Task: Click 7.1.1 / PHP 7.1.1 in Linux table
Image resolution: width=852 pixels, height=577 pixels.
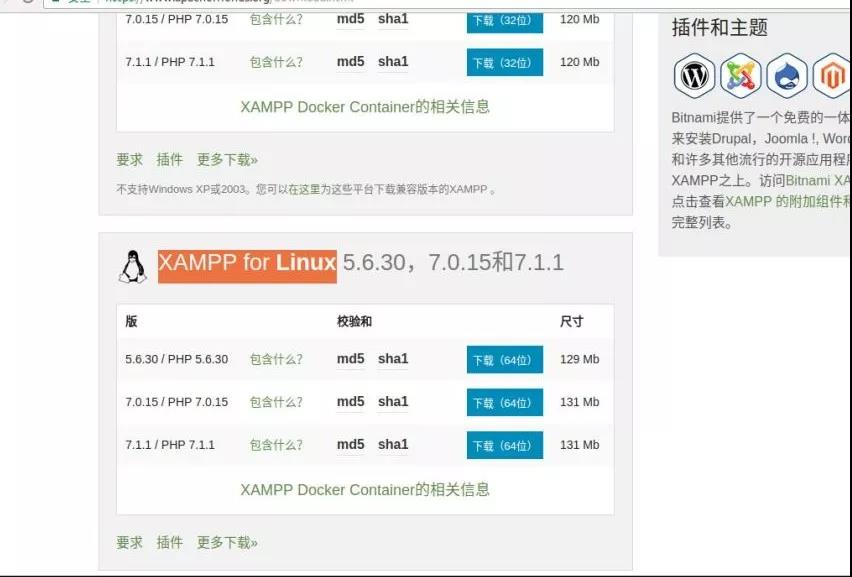Action: [170, 445]
